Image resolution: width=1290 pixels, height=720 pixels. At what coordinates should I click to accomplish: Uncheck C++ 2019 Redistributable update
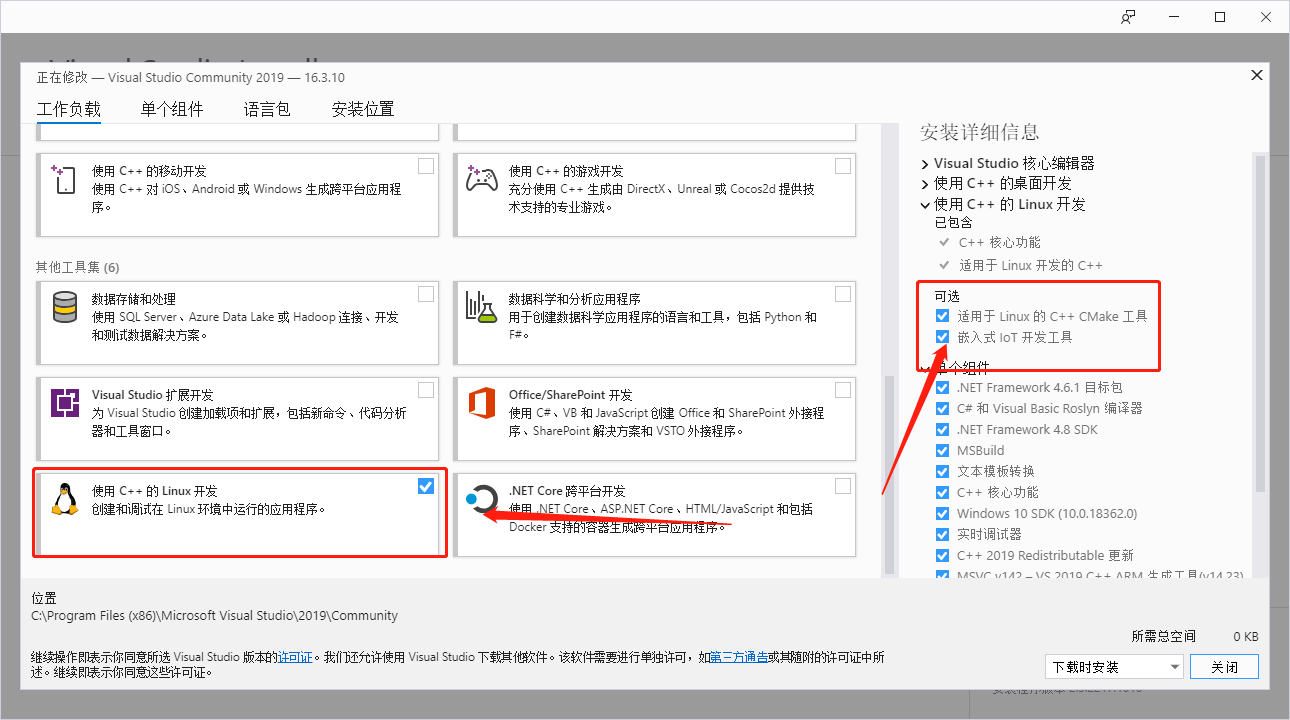tap(942, 555)
